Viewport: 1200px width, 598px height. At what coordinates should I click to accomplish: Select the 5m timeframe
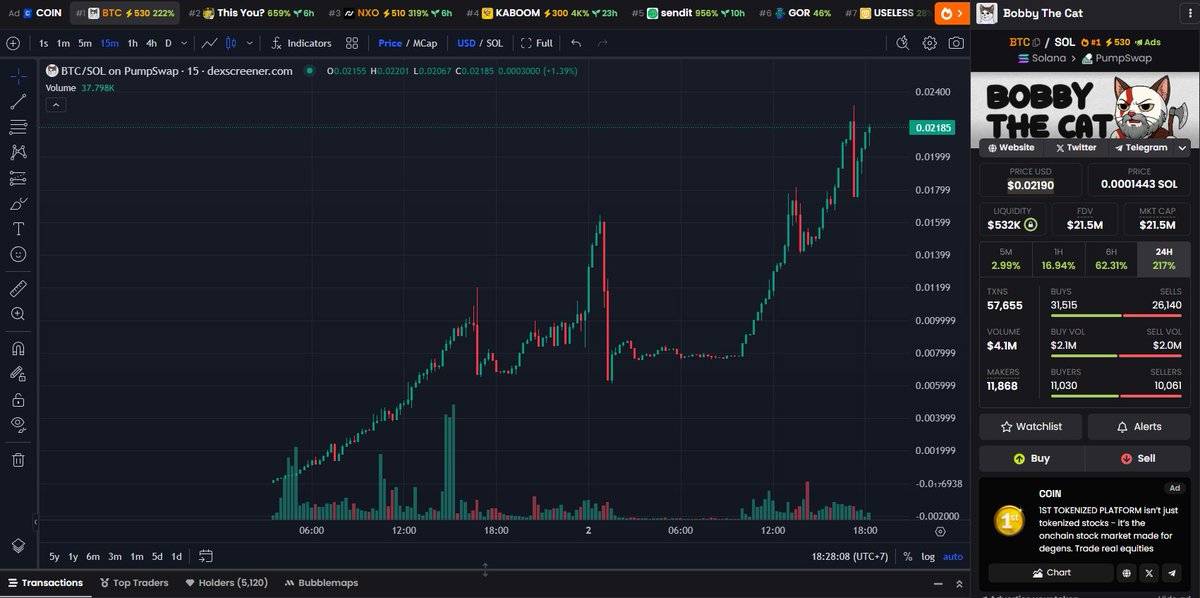[x=85, y=43]
